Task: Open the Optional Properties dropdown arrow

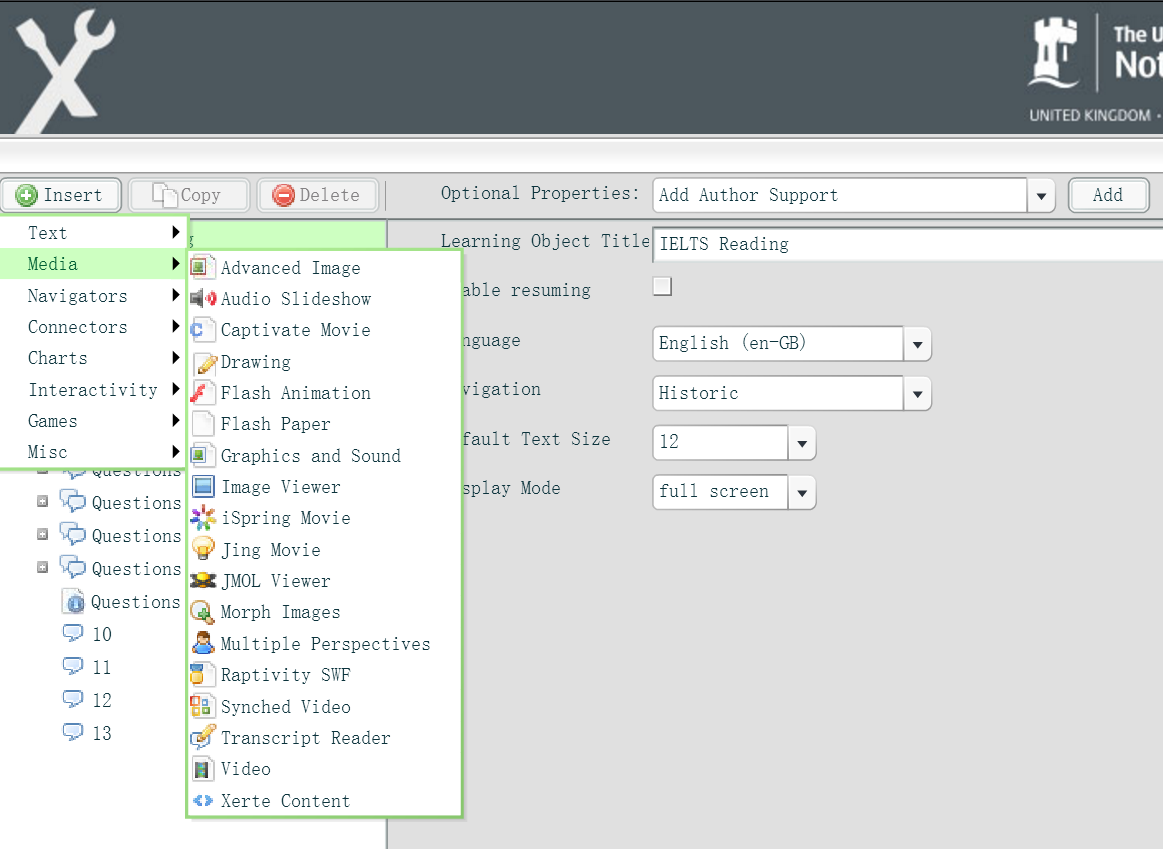Action: [x=1041, y=196]
